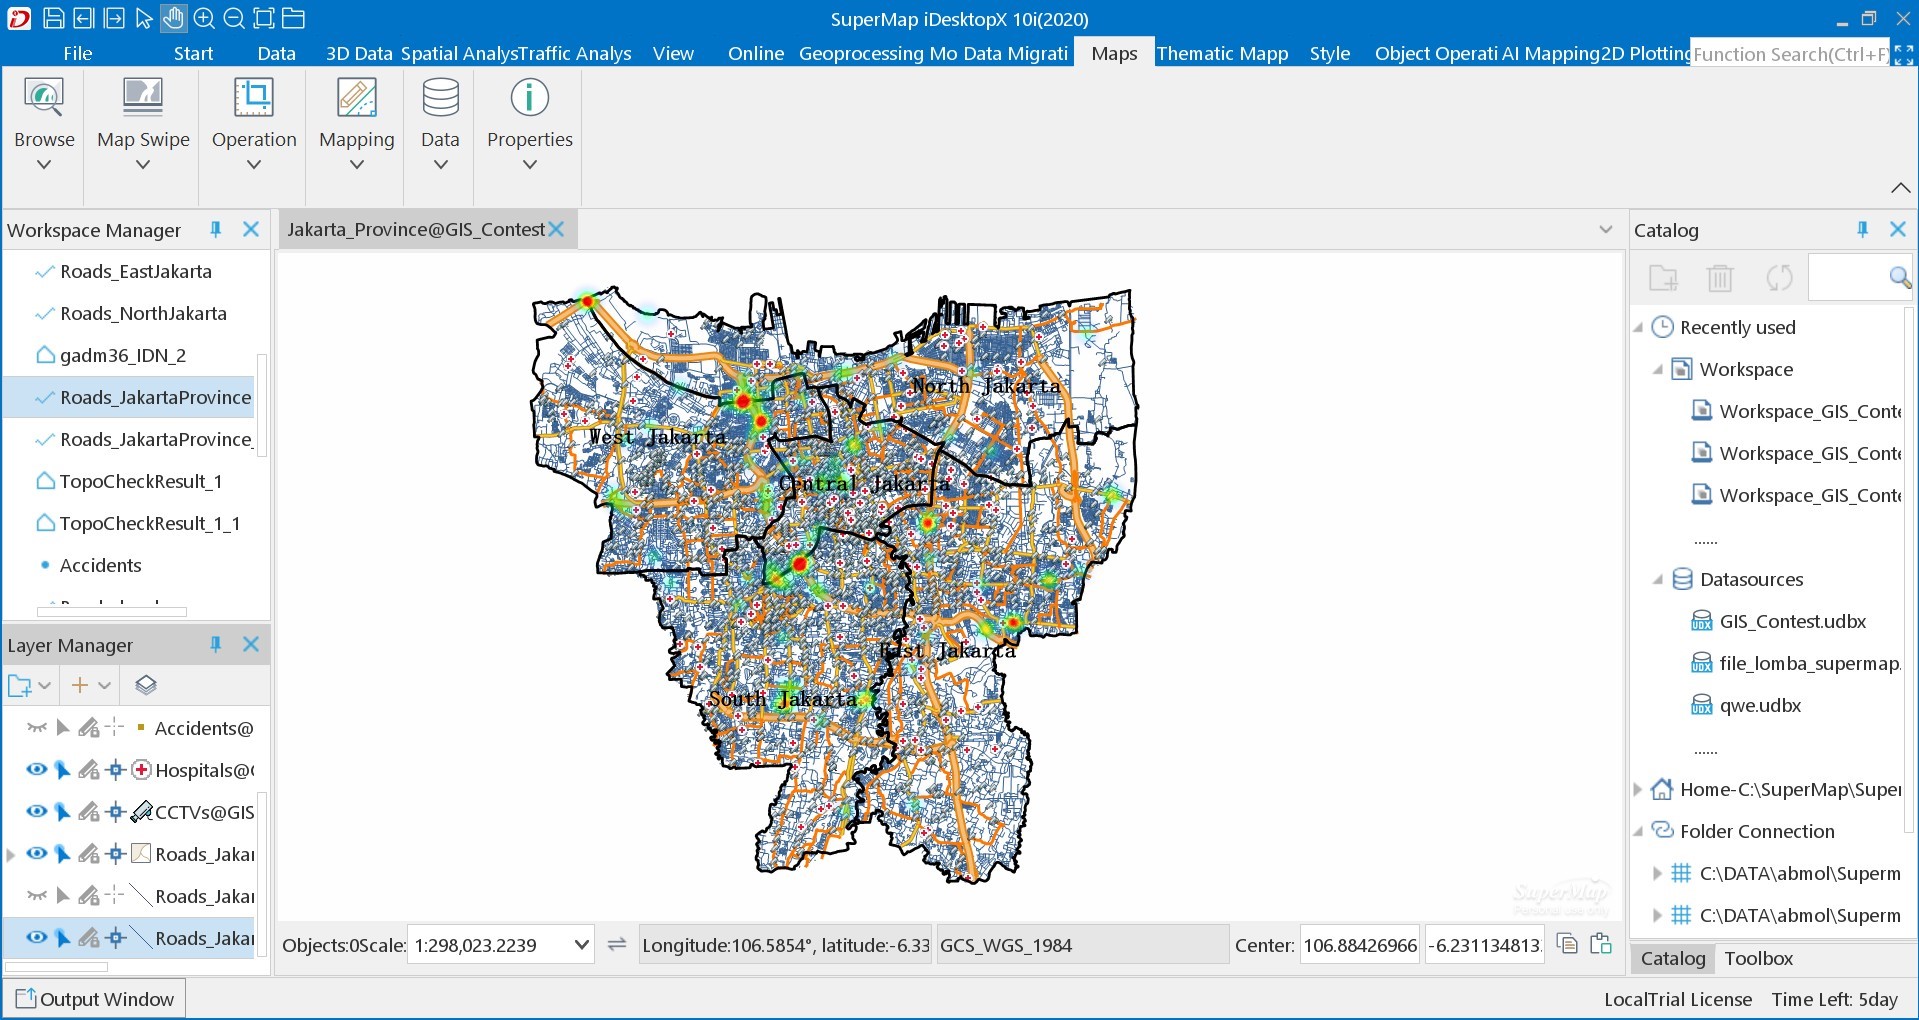Pin the Workspace Manager panel
The image size is (1919, 1020).
pos(215,230)
